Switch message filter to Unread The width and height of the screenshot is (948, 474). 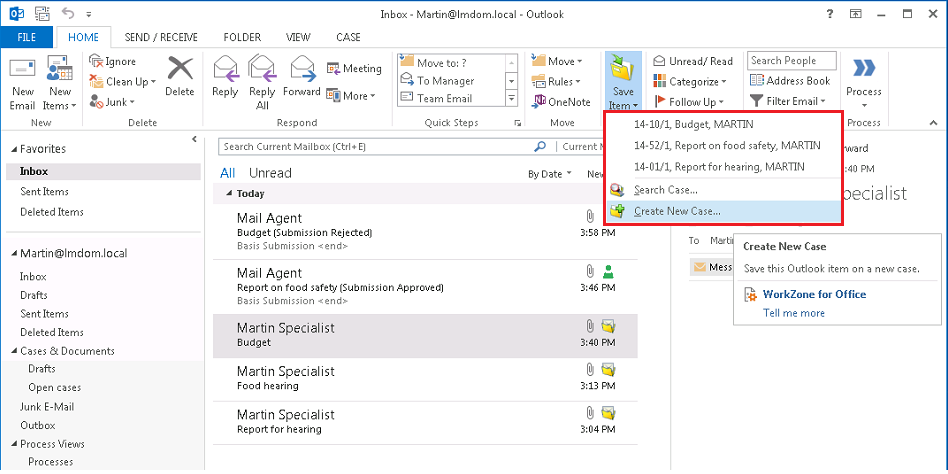(x=270, y=173)
